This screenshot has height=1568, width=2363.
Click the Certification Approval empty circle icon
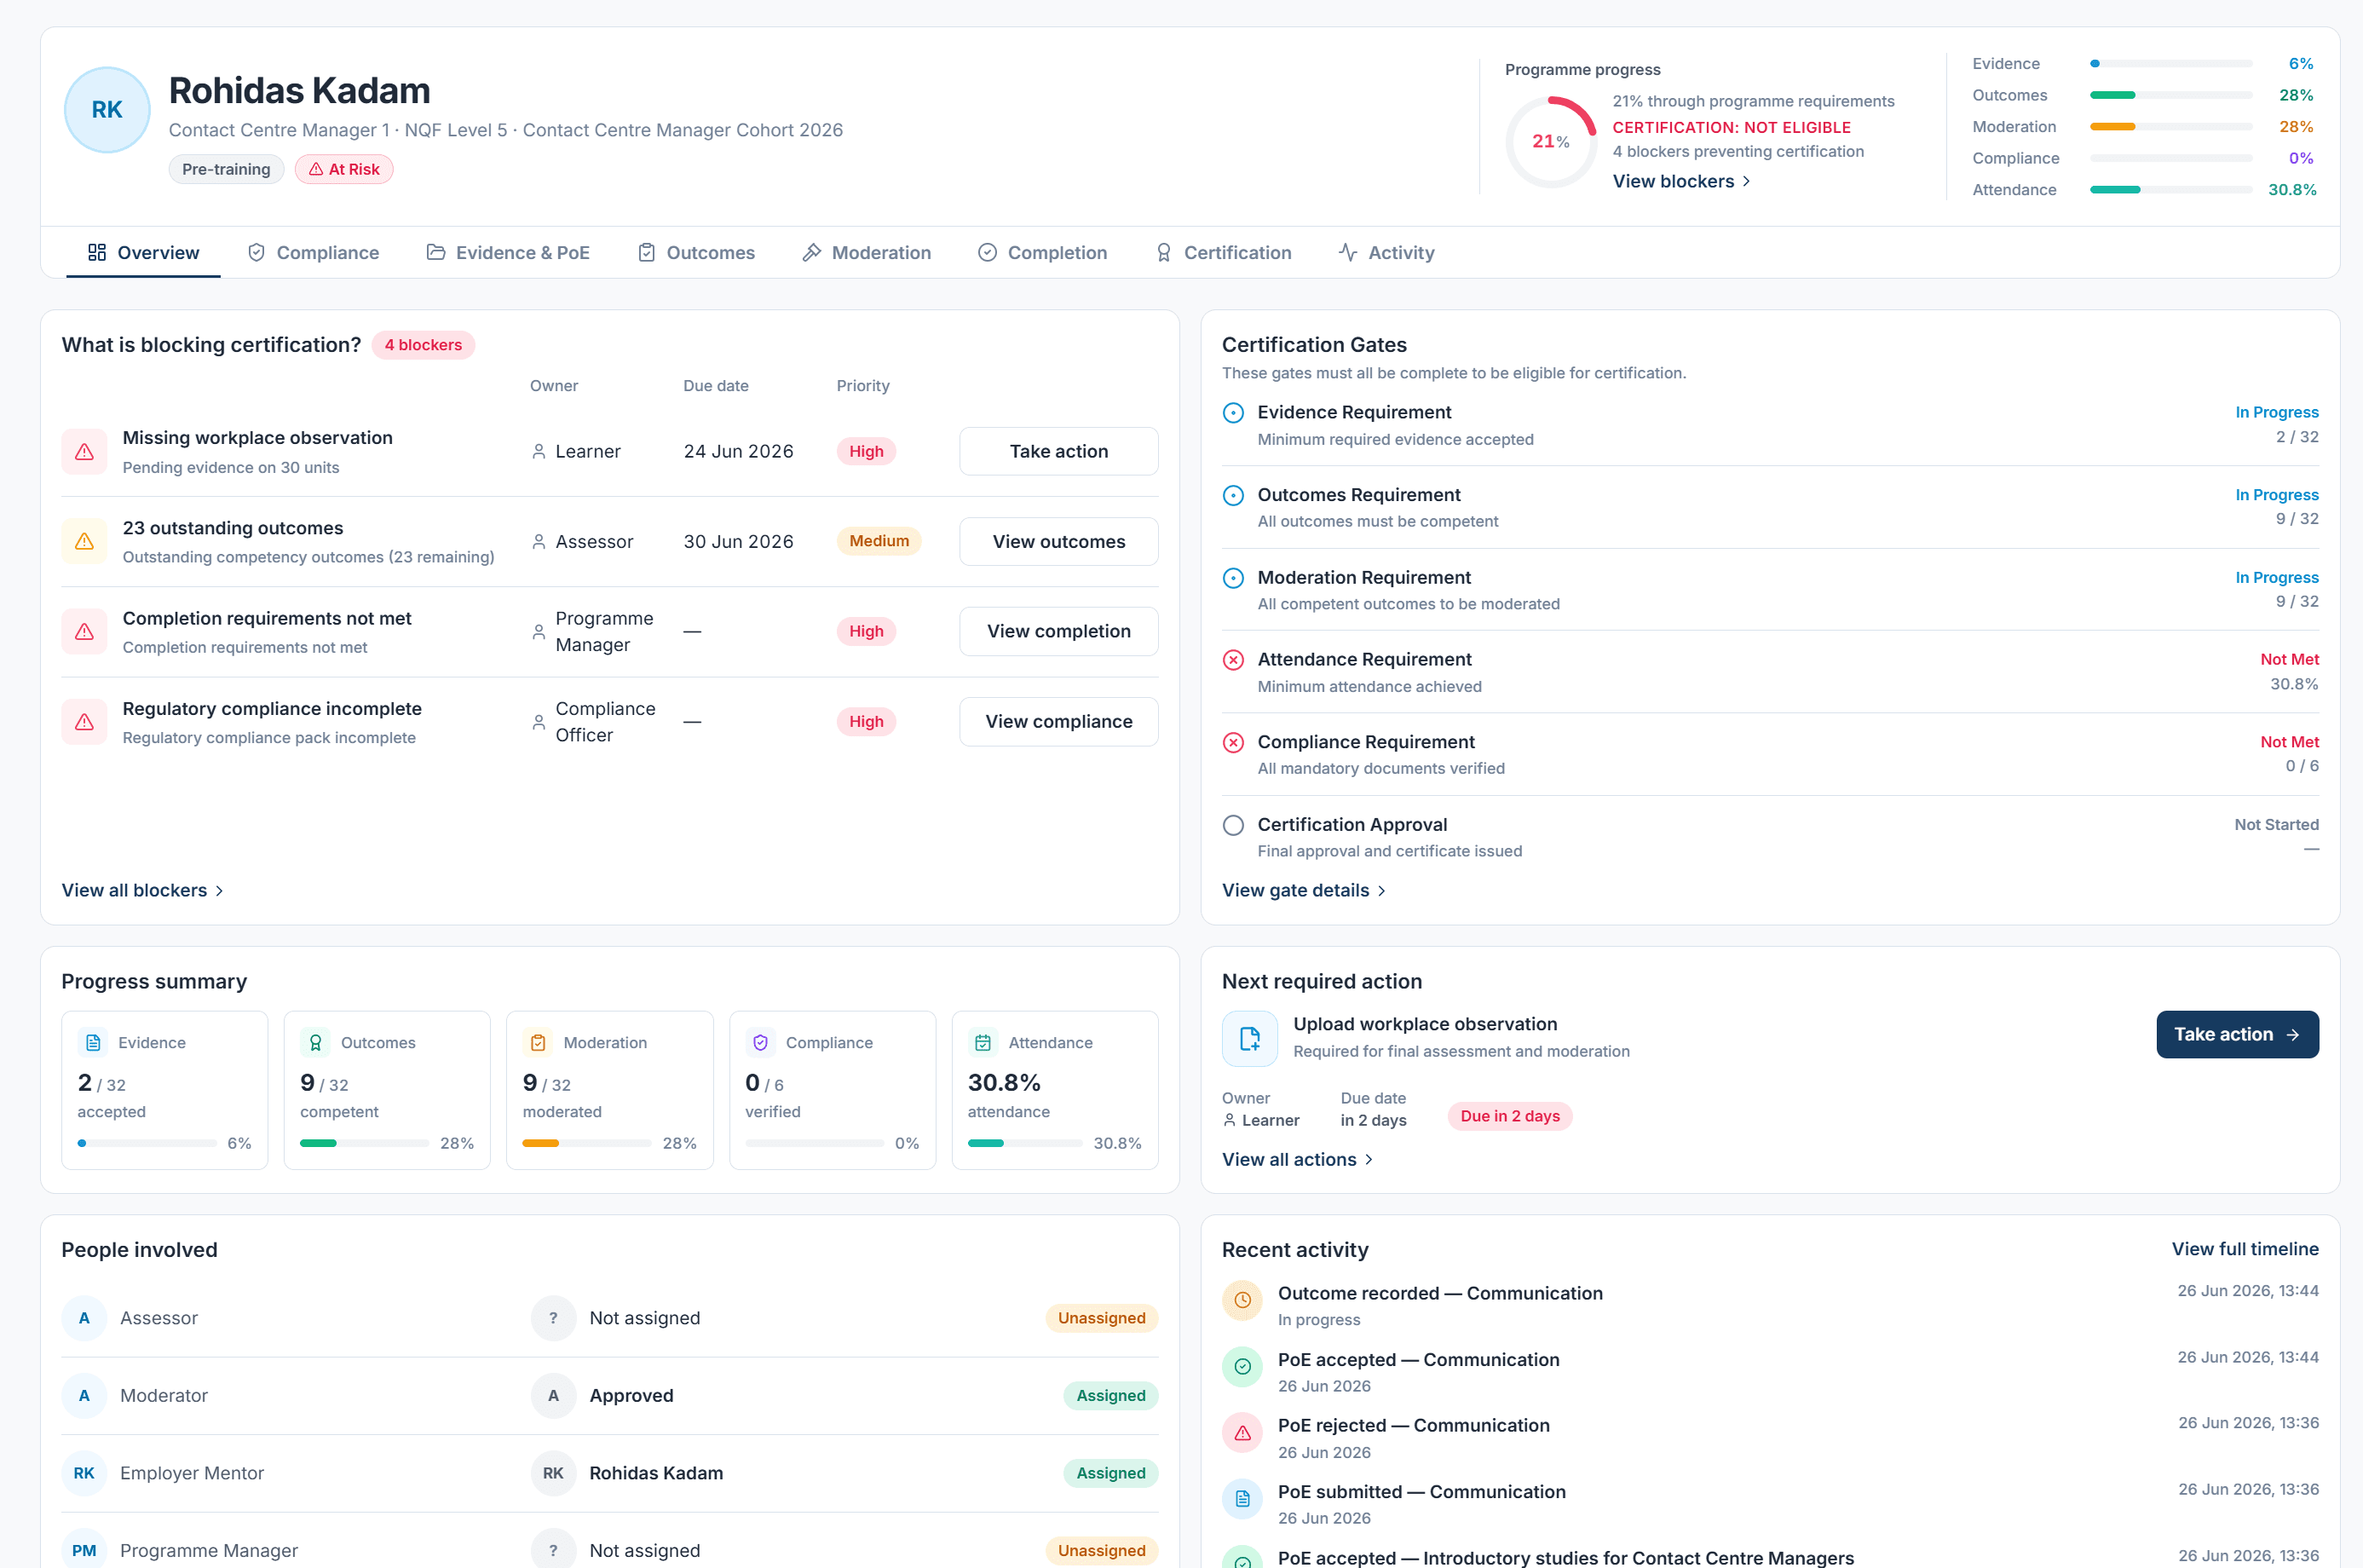[1233, 825]
